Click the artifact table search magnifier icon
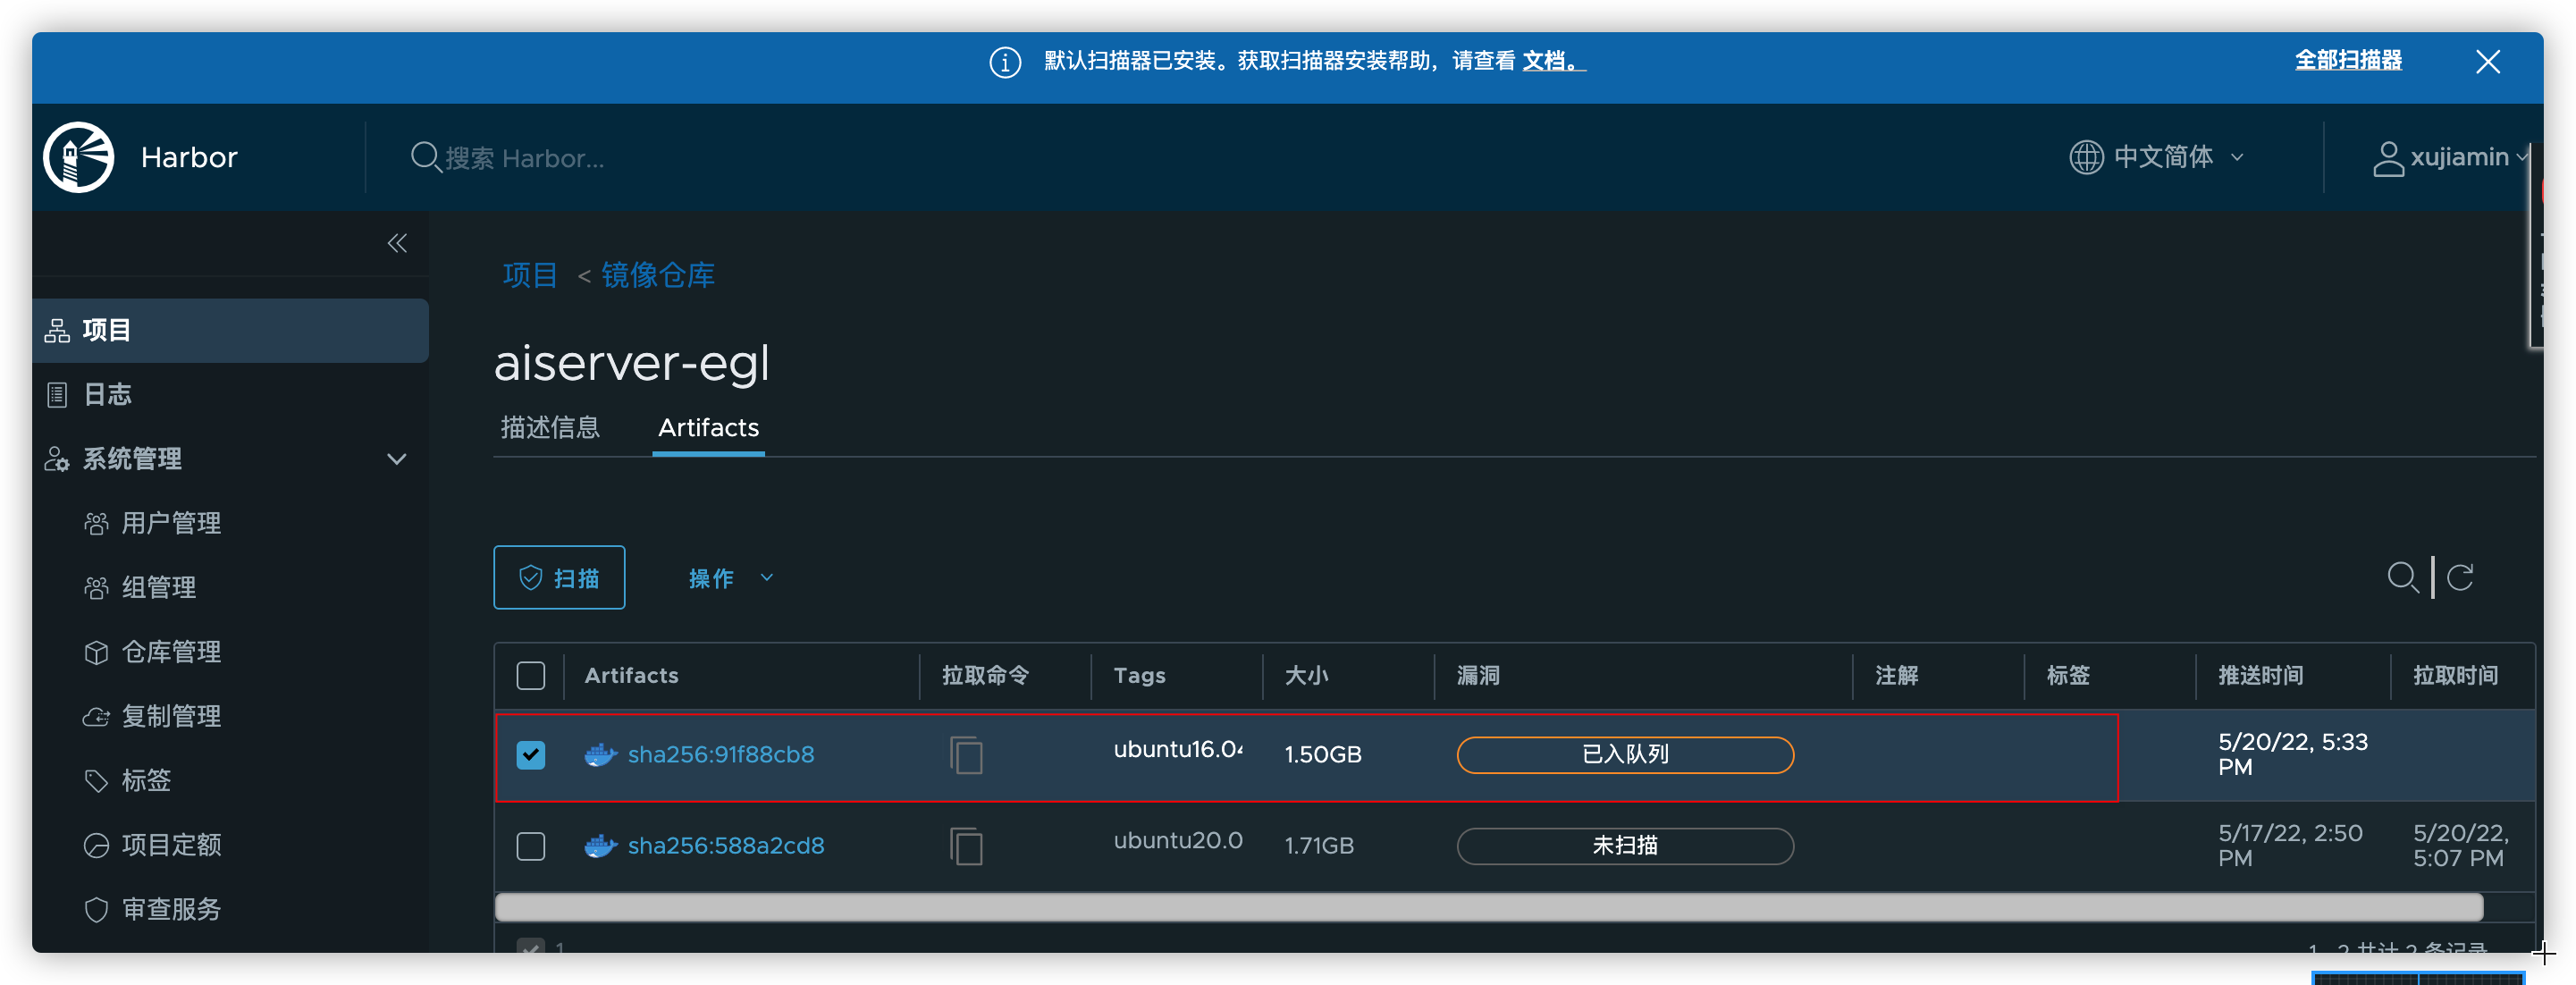The image size is (2576, 985). [x=2402, y=577]
